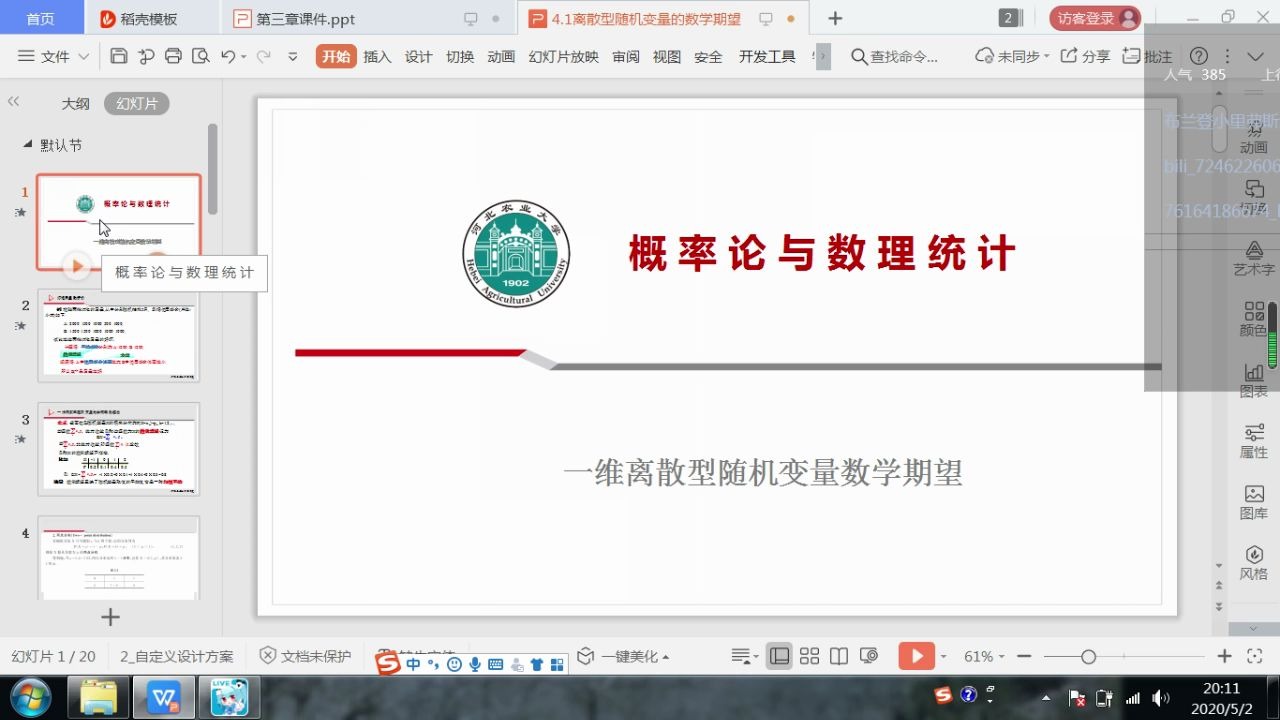The width and height of the screenshot is (1280, 720).
Task: Open the 图表 chart panel in right sidebar
Action: (1254, 381)
